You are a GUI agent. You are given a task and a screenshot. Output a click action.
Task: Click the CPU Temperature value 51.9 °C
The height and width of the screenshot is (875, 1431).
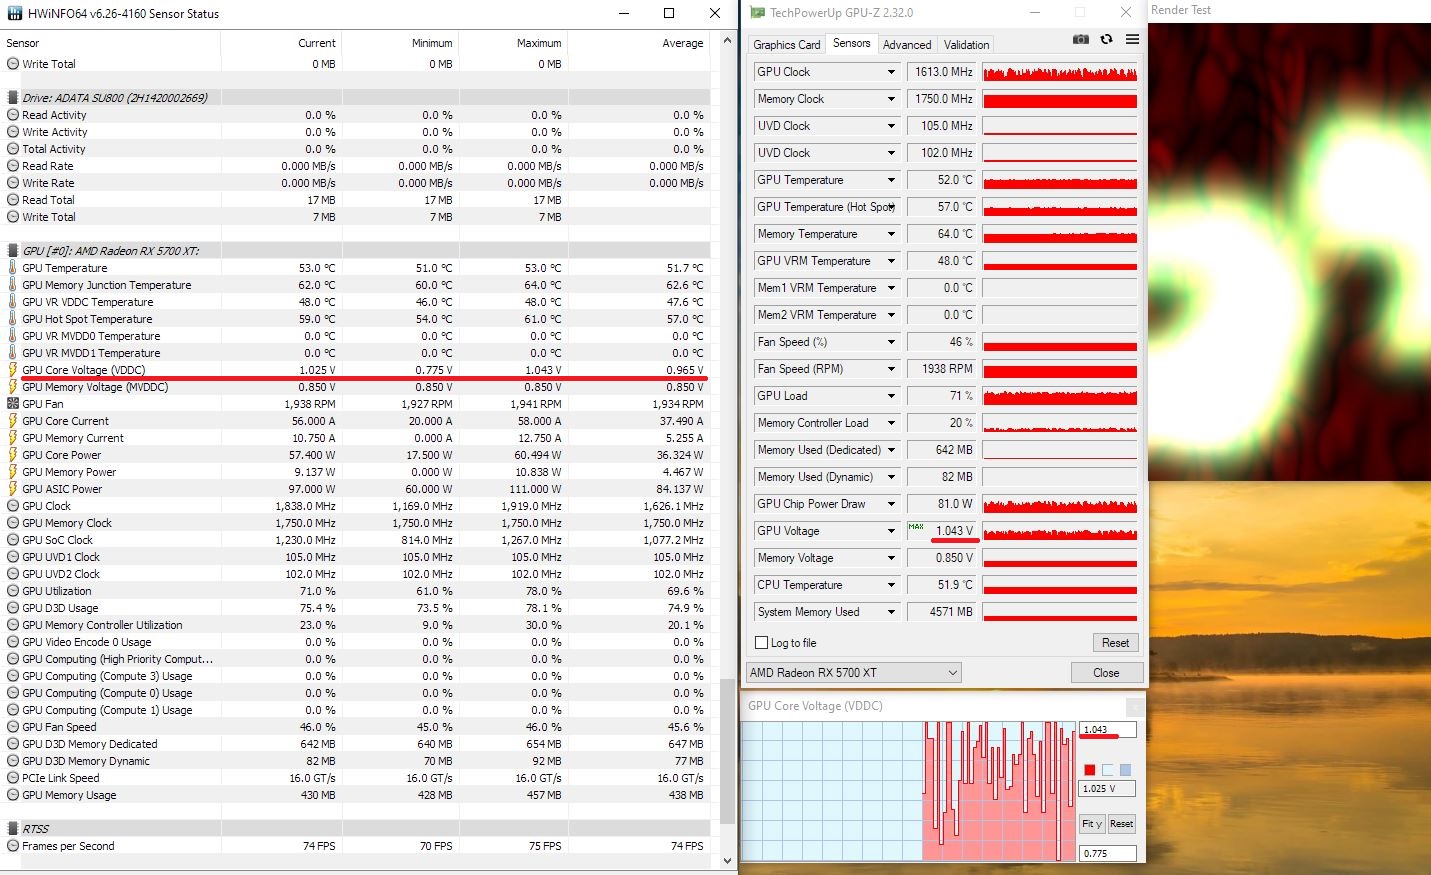[942, 585]
